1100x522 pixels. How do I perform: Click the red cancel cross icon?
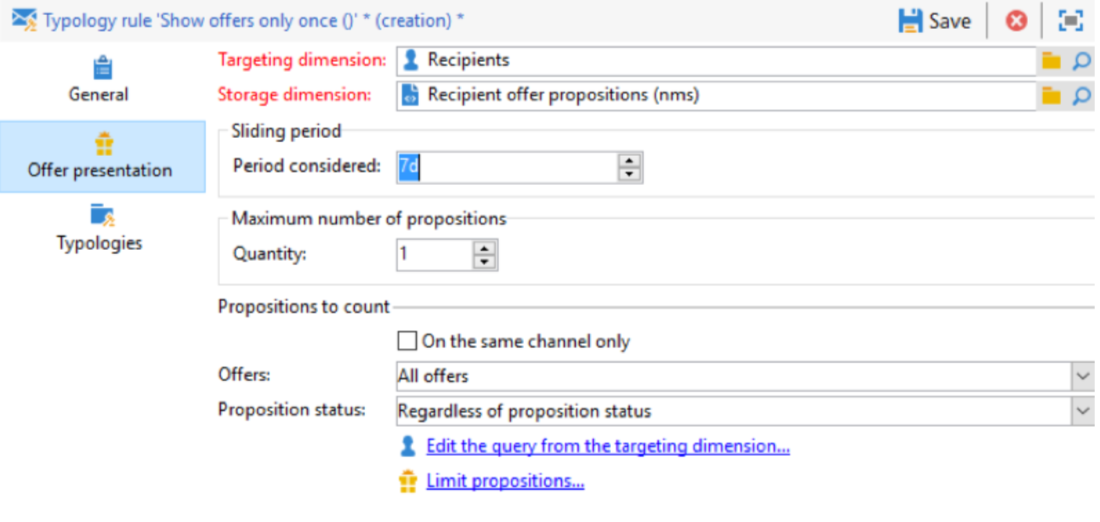pyautogui.click(x=1016, y=21)
